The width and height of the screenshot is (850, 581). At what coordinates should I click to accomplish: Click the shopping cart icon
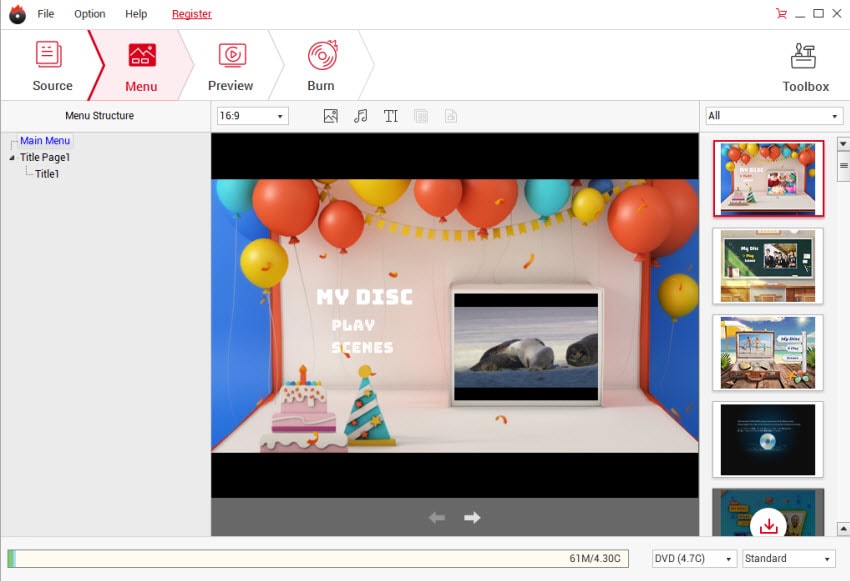[783, 13]
